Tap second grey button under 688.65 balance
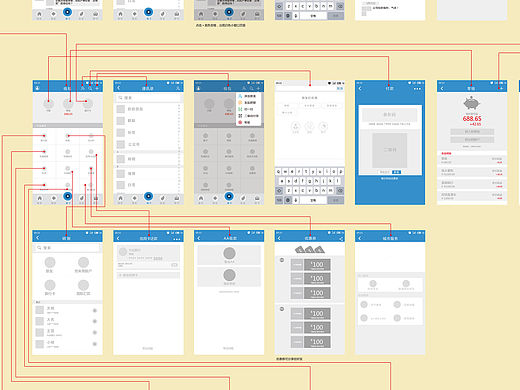This screenshot has height=390, width=520. (x=472, y=140)
